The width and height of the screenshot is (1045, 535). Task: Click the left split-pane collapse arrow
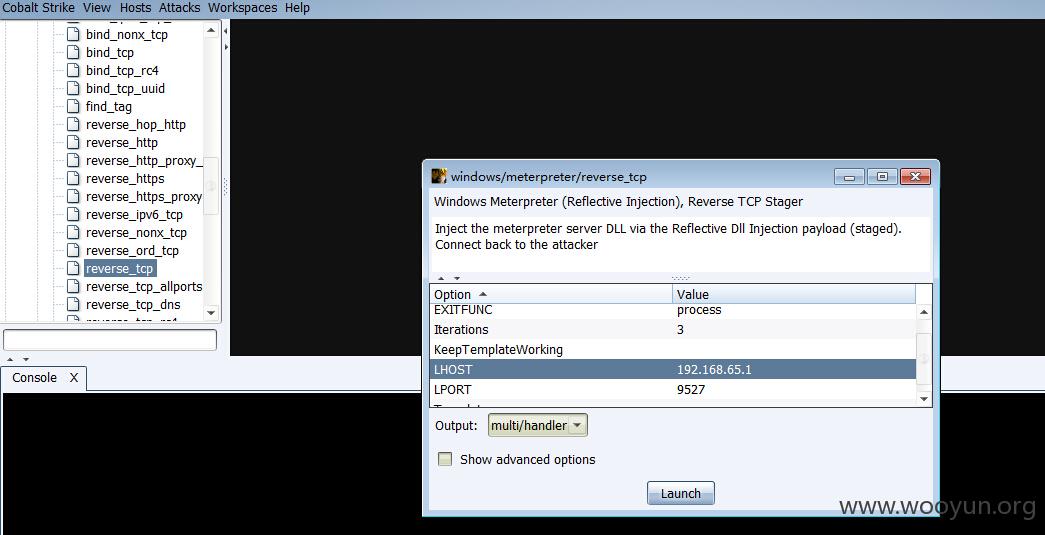[x=226, y=31]
